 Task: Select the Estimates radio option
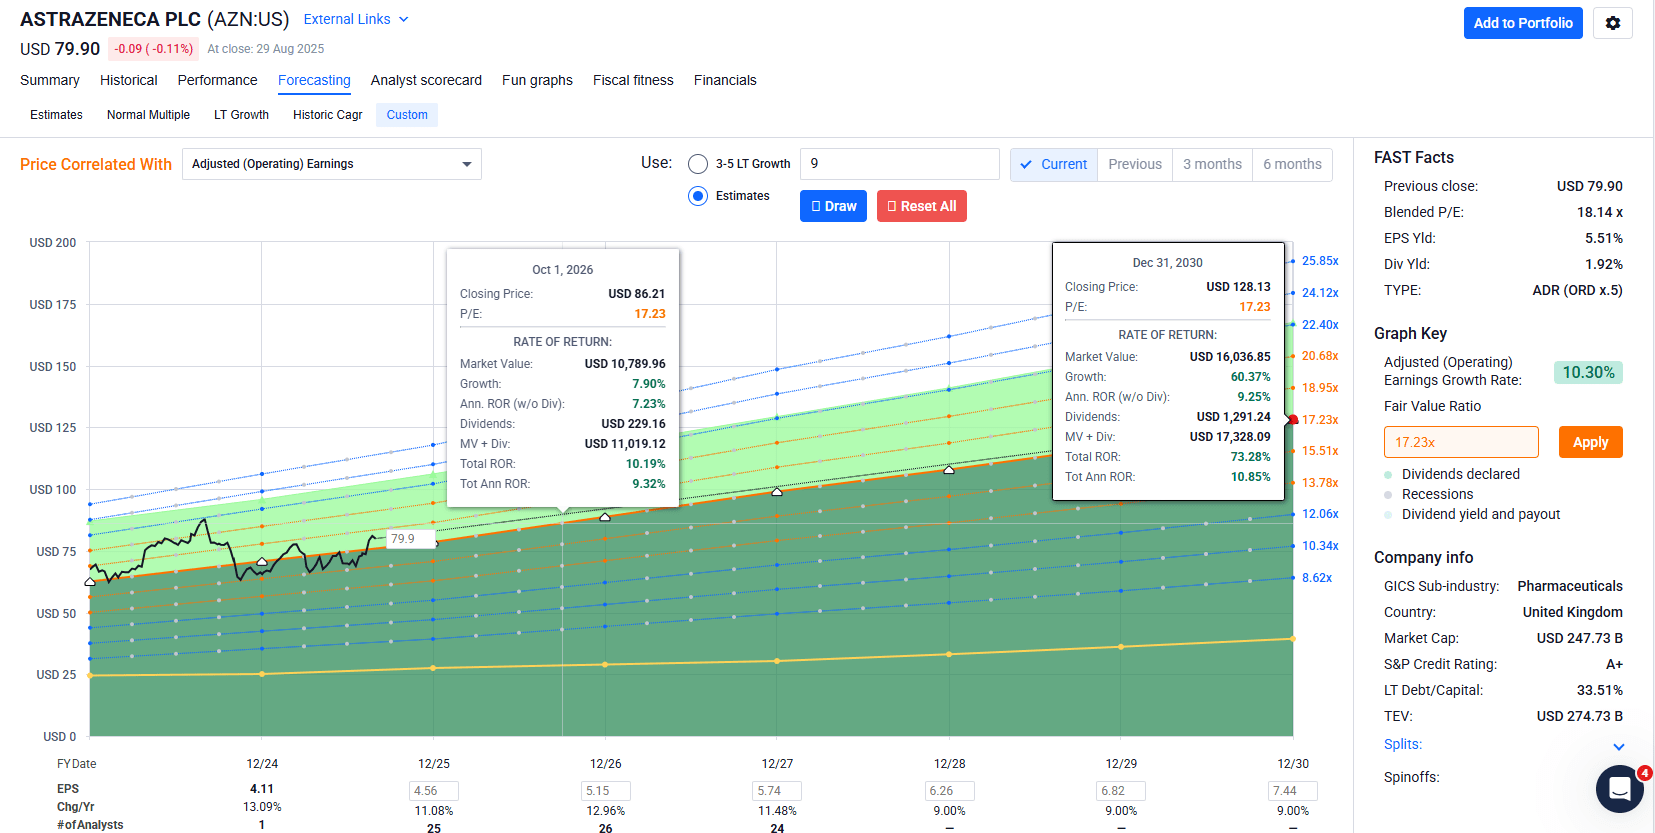[x=698, y=196]
